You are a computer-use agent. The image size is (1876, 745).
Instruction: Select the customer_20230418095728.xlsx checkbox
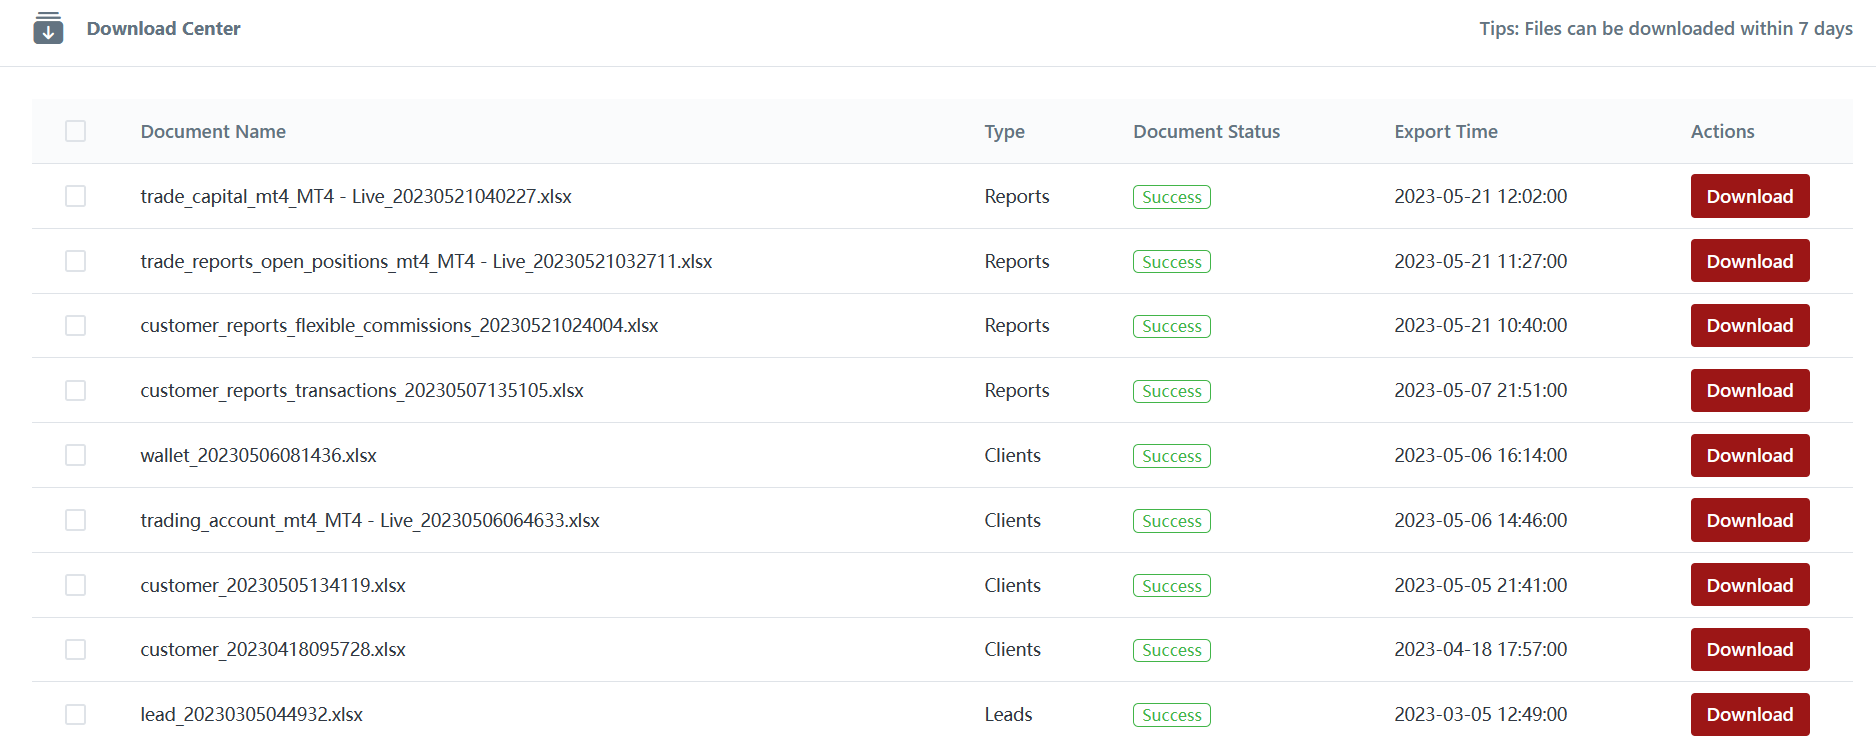tap(75, 649)
